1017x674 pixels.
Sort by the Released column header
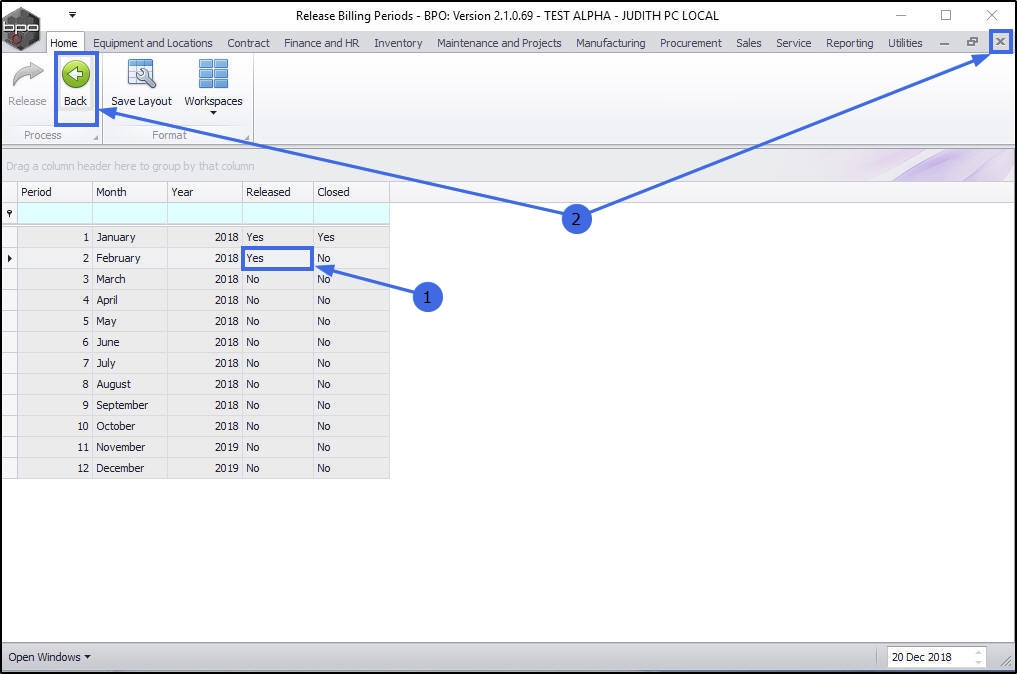[278, 192]
